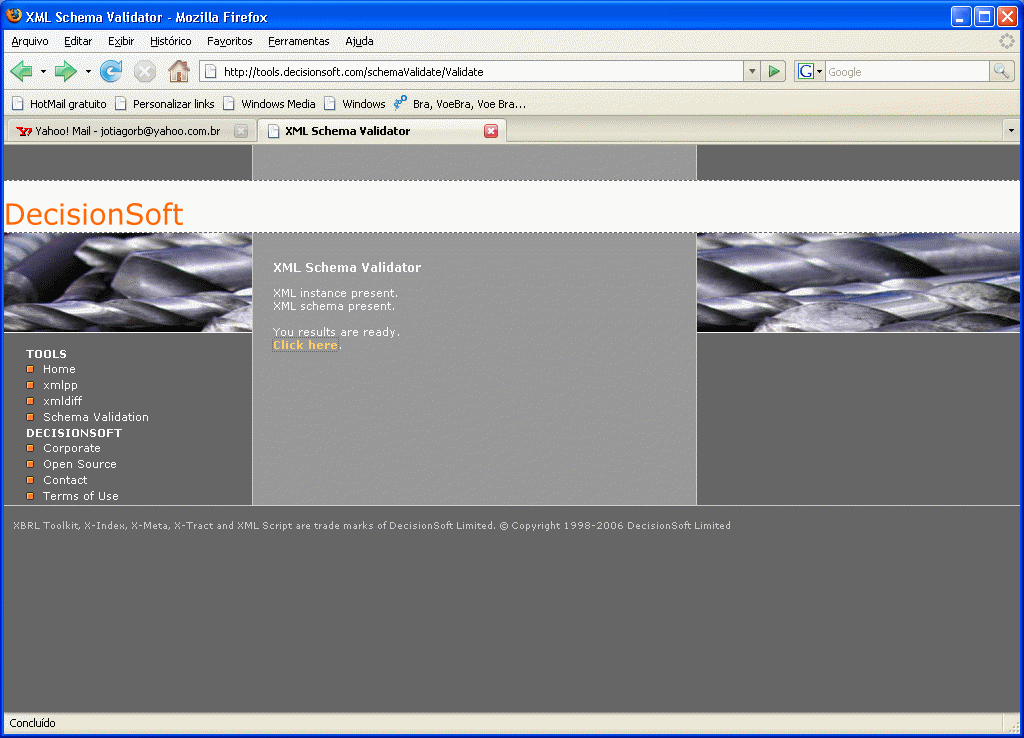
Task: Reload the page with the Refresh icon
Action: click(x=111, y=71)
